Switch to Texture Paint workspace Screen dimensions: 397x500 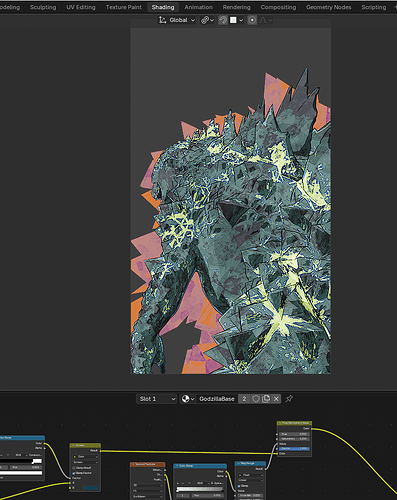point(124,7)
